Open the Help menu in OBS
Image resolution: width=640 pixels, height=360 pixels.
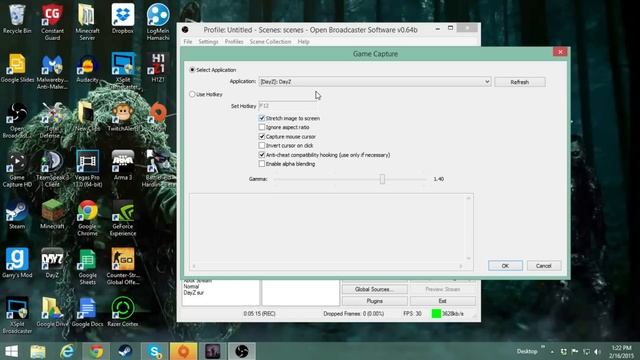(x=303, y=42)
